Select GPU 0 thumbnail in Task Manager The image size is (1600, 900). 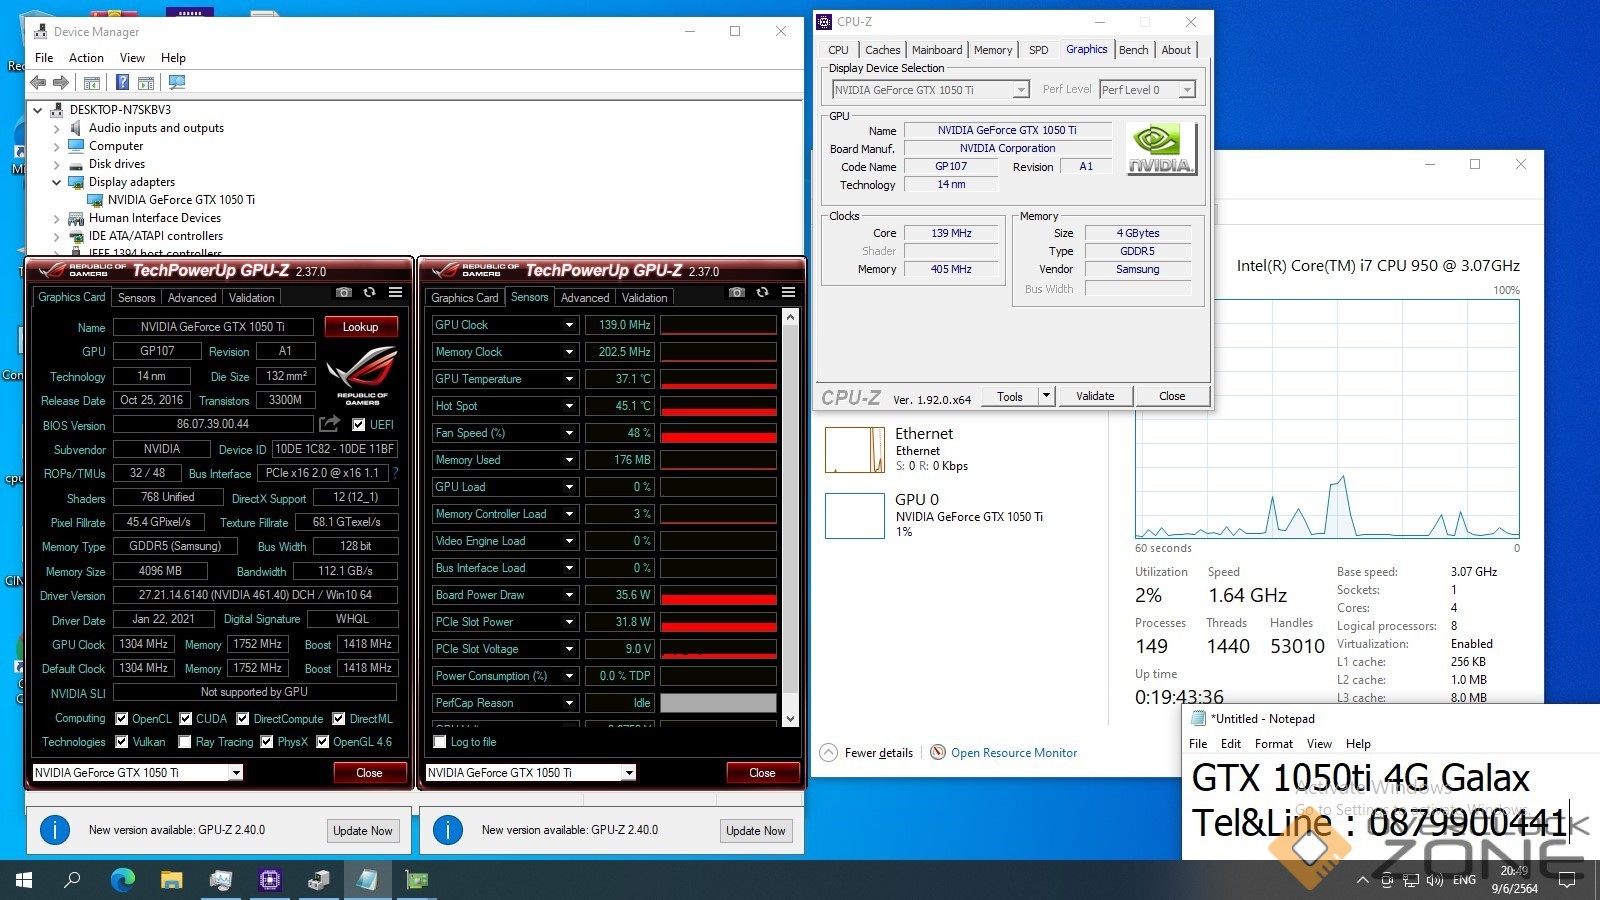(x=854, y=516)
